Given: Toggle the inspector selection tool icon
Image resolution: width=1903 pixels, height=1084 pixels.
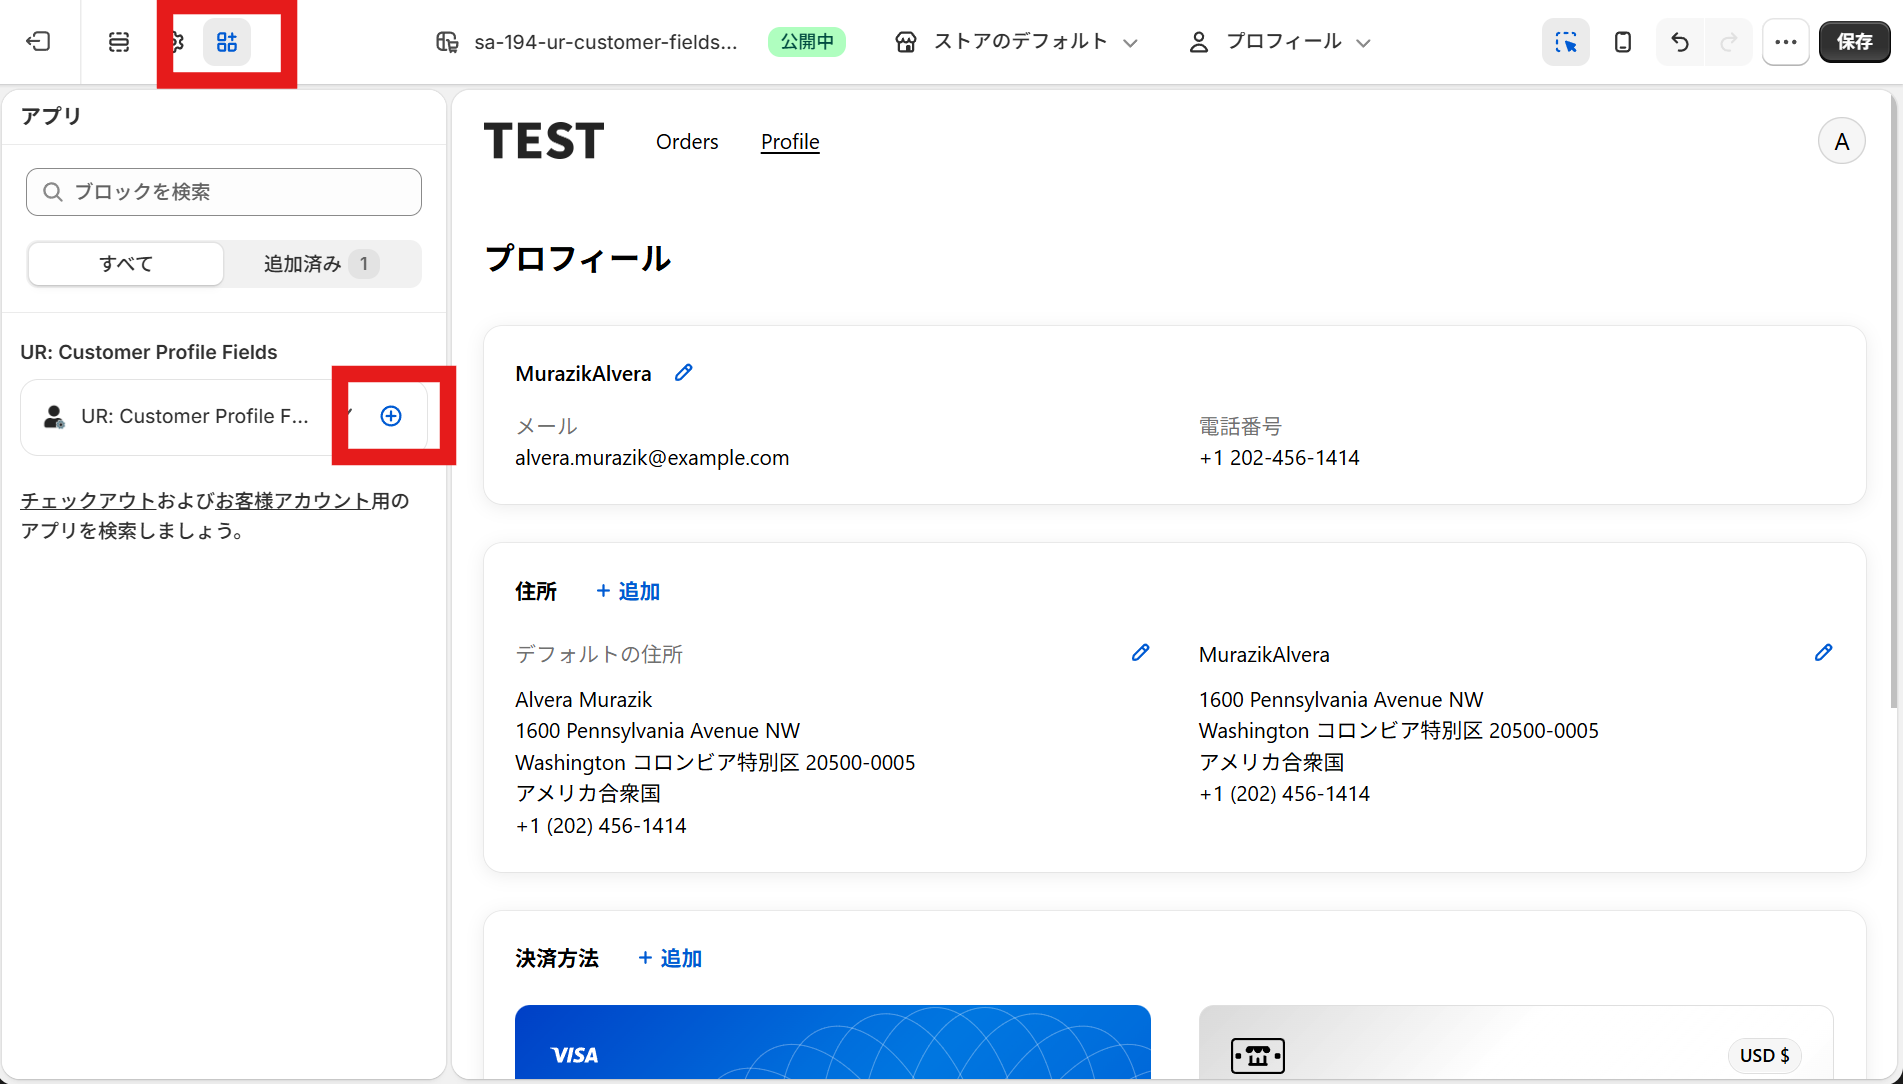Looking at the screenshot, I should pyautogui.click(x=1566, y=42).
